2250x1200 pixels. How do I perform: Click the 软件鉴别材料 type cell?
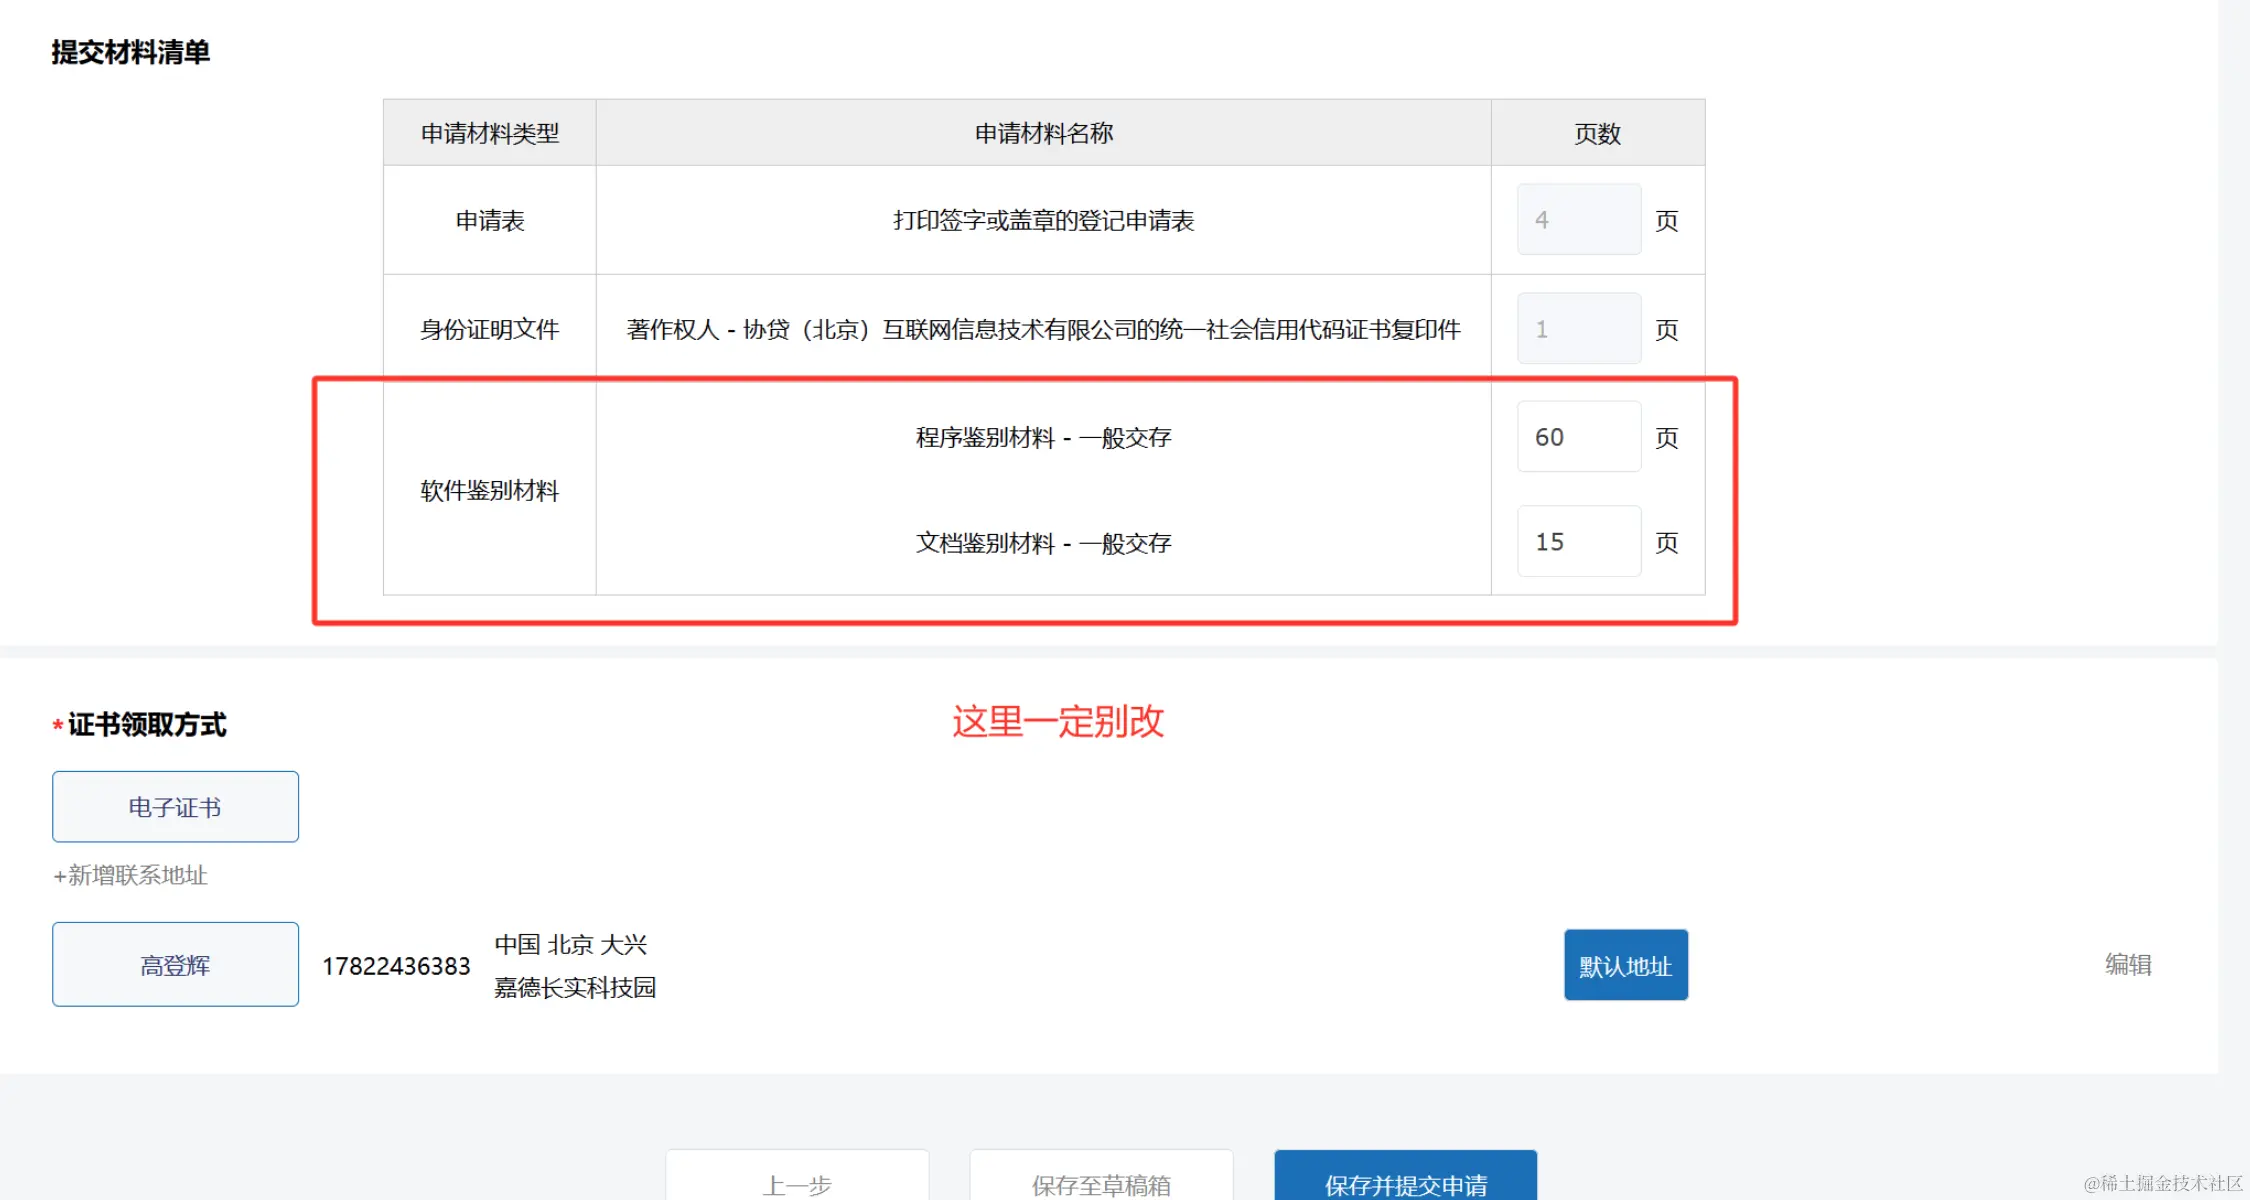(x=490, y=491)
